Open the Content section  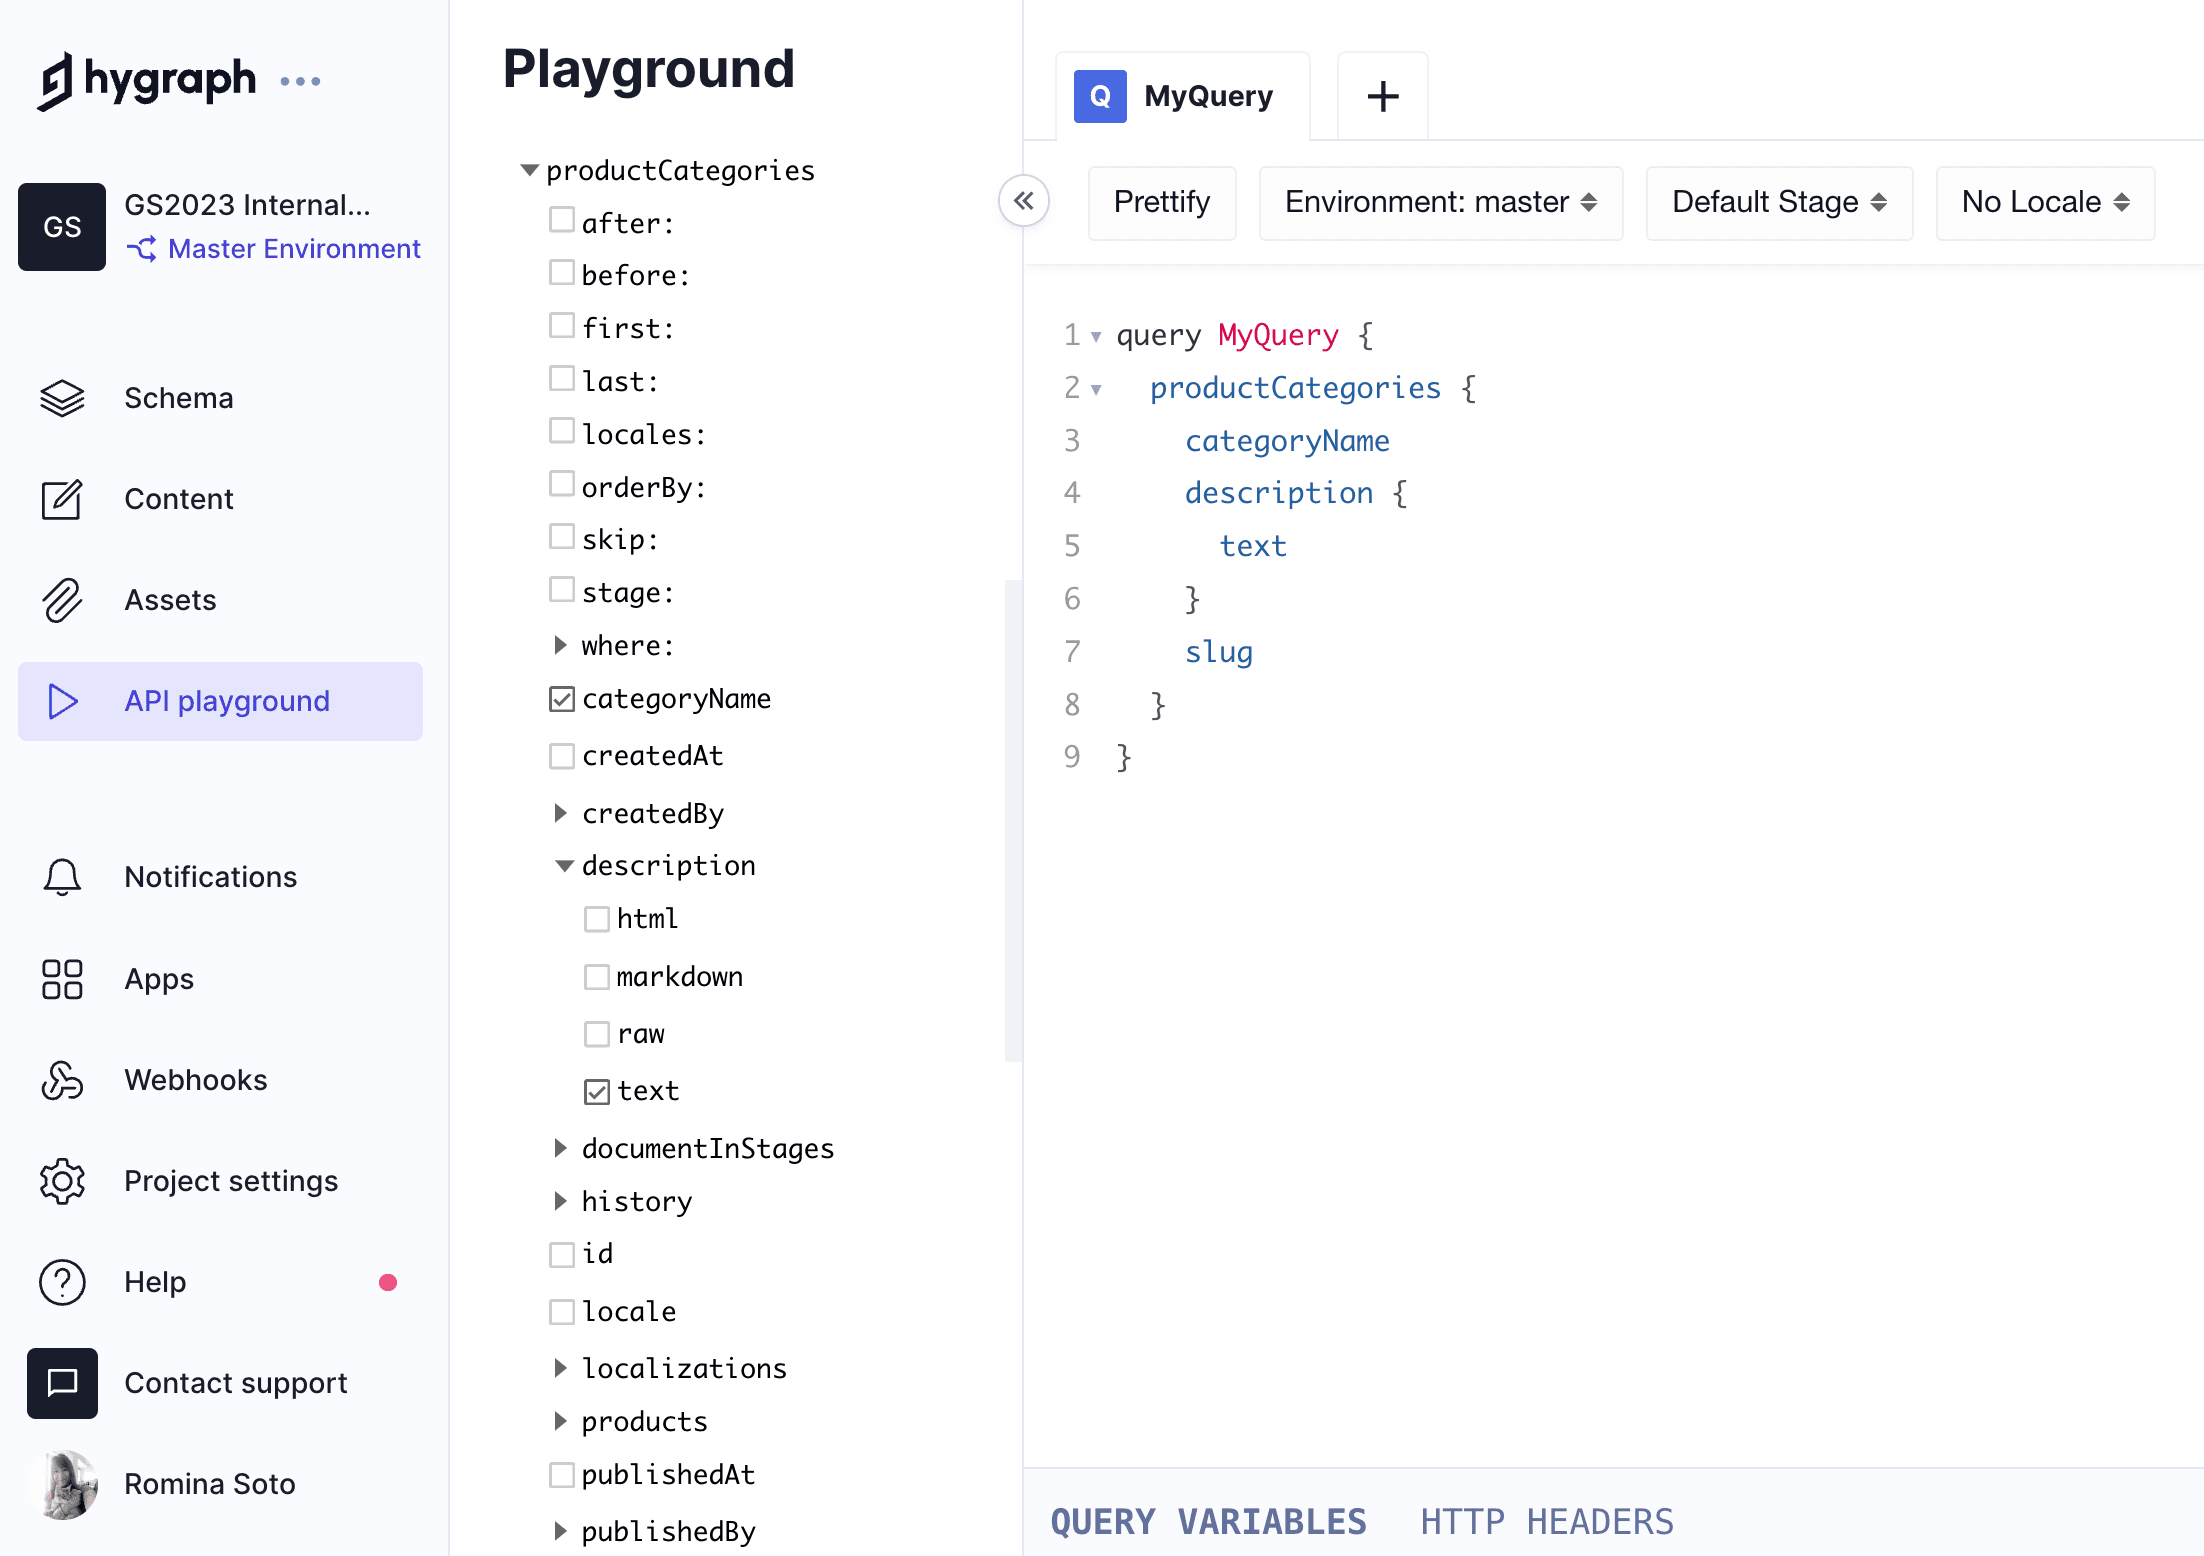click(x=178, y=499)
